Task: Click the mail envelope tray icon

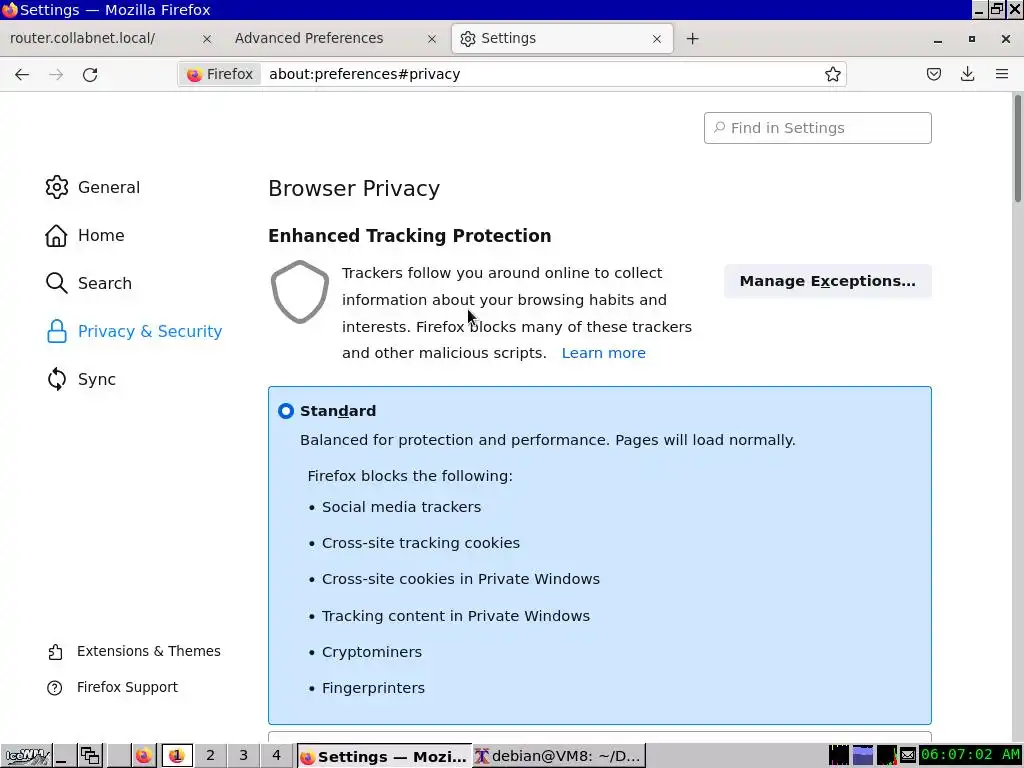Action: click(908, 756)
